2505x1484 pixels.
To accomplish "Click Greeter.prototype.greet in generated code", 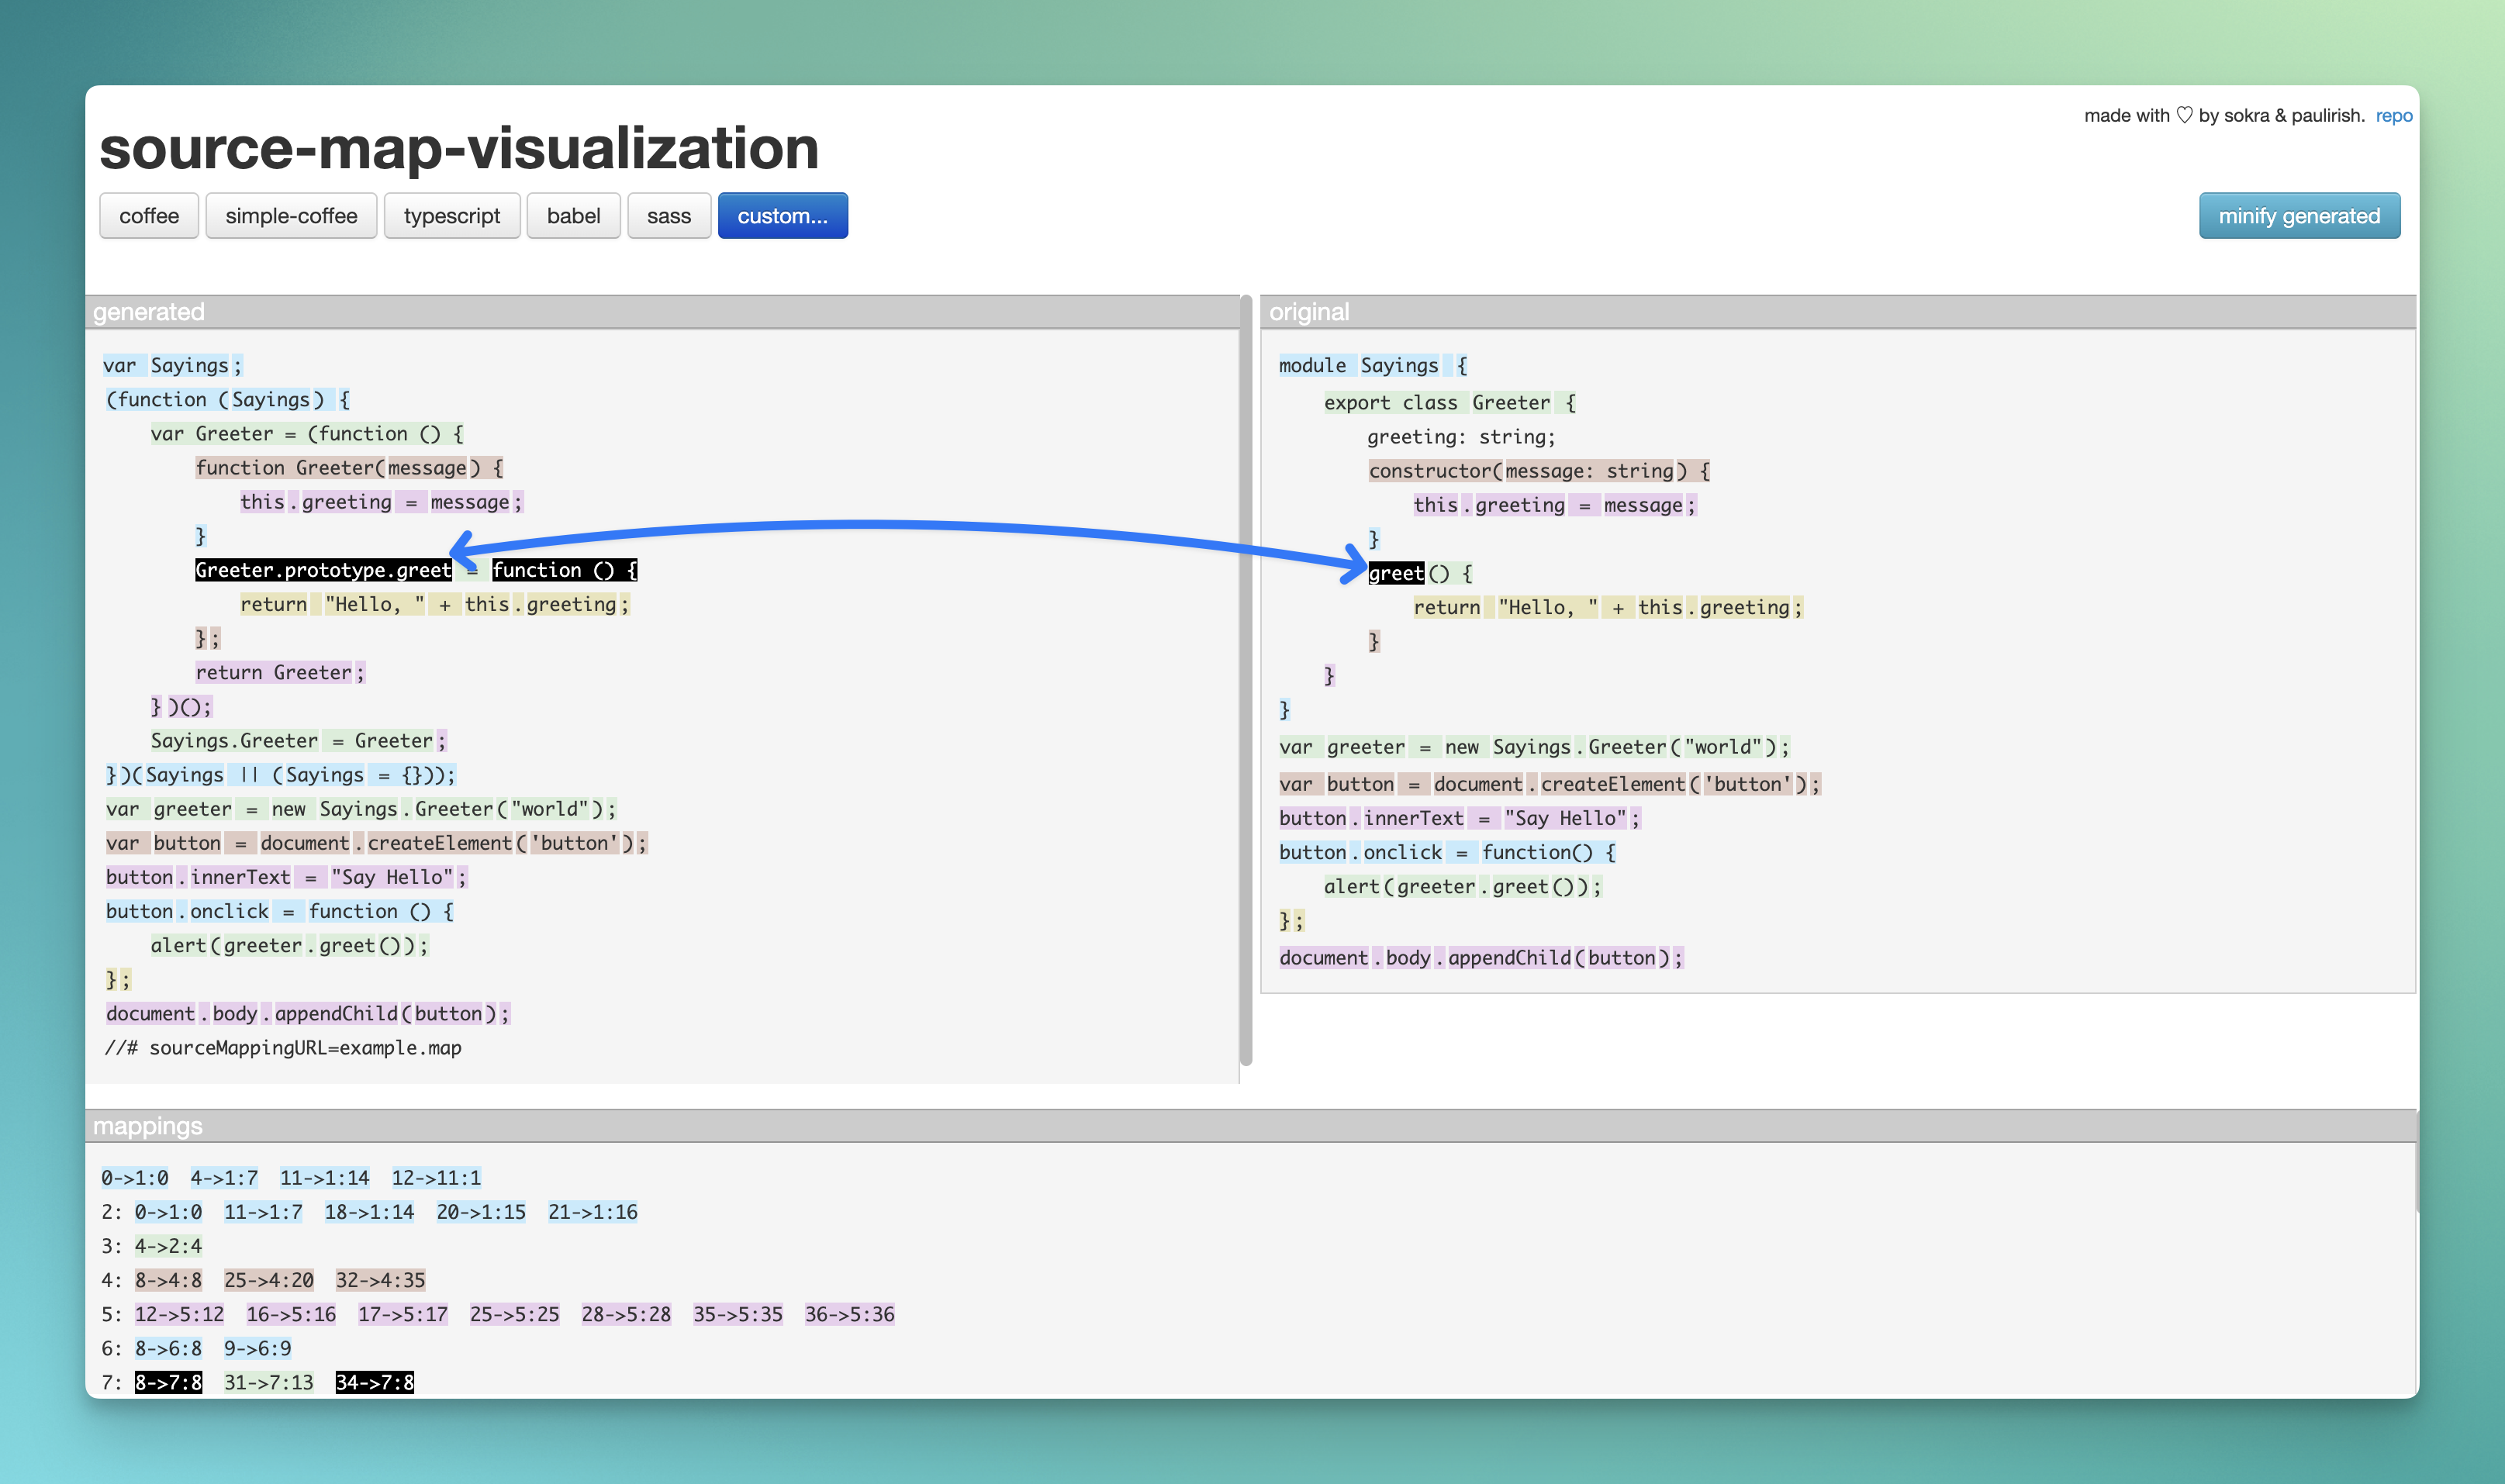I will (323, 570).
